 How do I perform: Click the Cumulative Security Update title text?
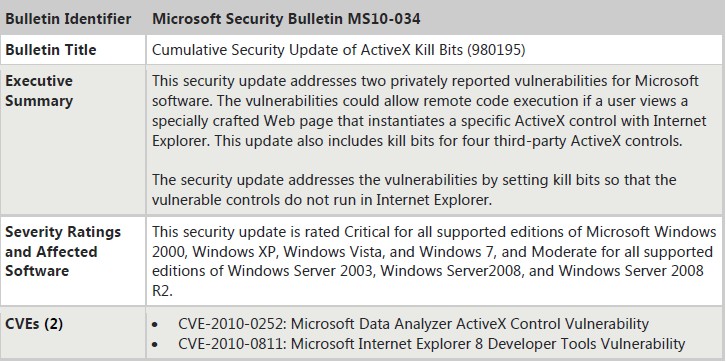338,50
